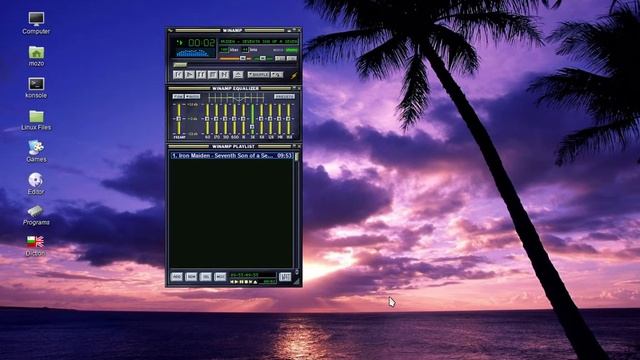Click the Winamp Playlist title bar
The image size is (640, 360).
coord(233,146)
